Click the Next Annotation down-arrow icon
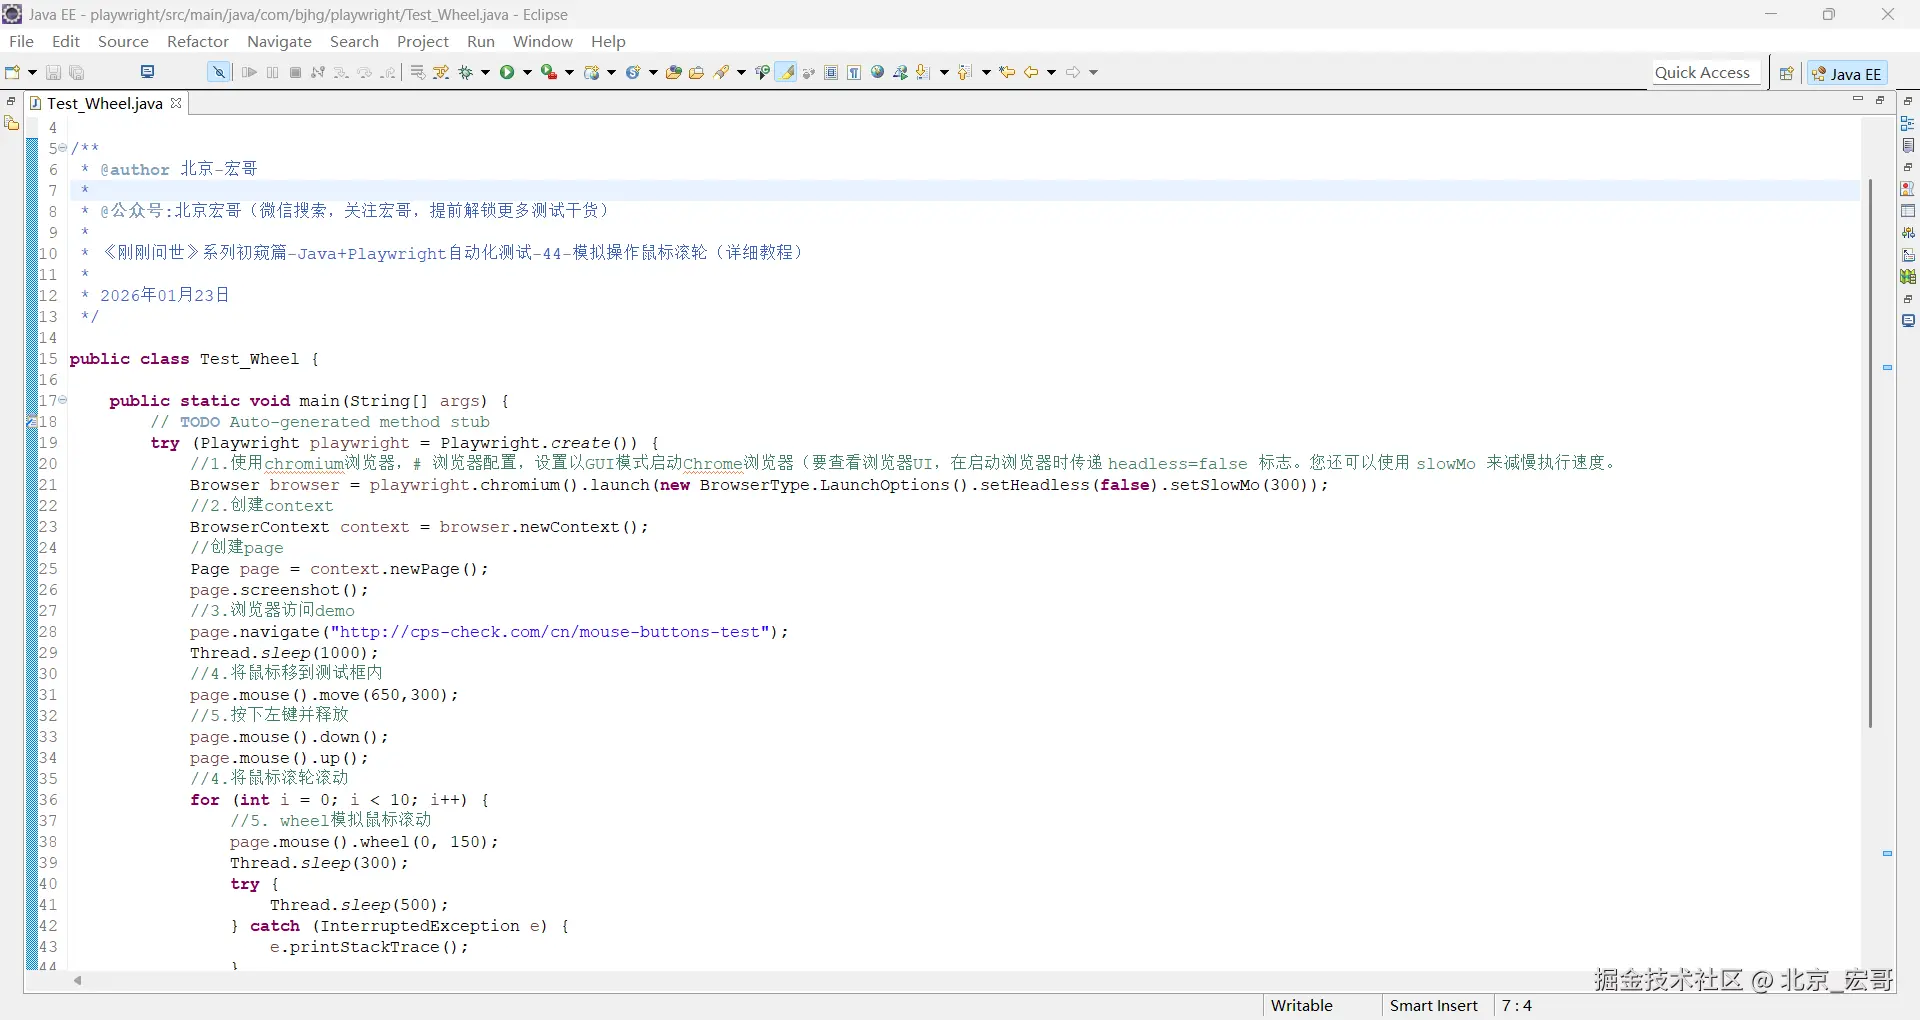The height and width of the screenshot is (1020, 1920). [x=923, y=72]
